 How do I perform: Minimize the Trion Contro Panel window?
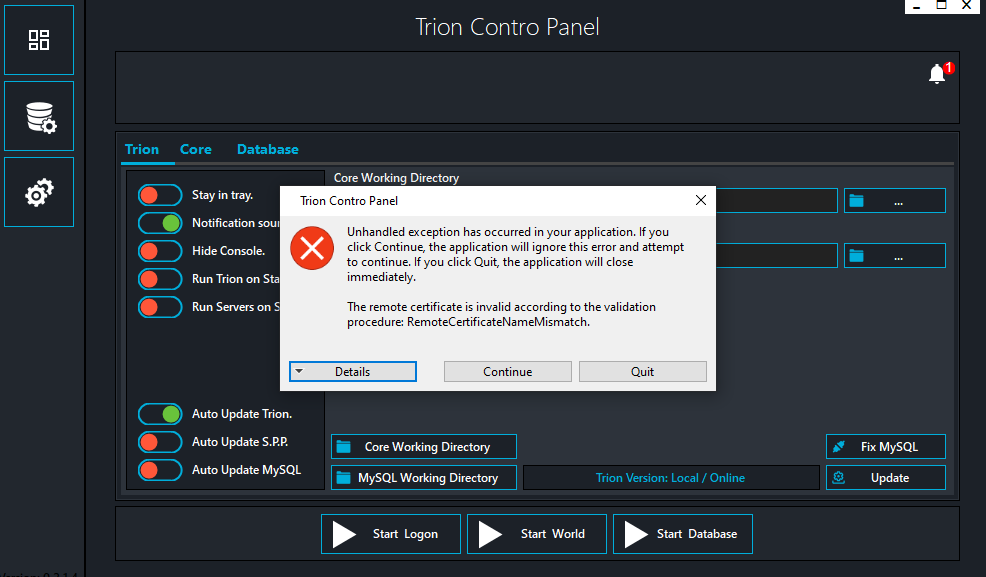tap(917, 6)
